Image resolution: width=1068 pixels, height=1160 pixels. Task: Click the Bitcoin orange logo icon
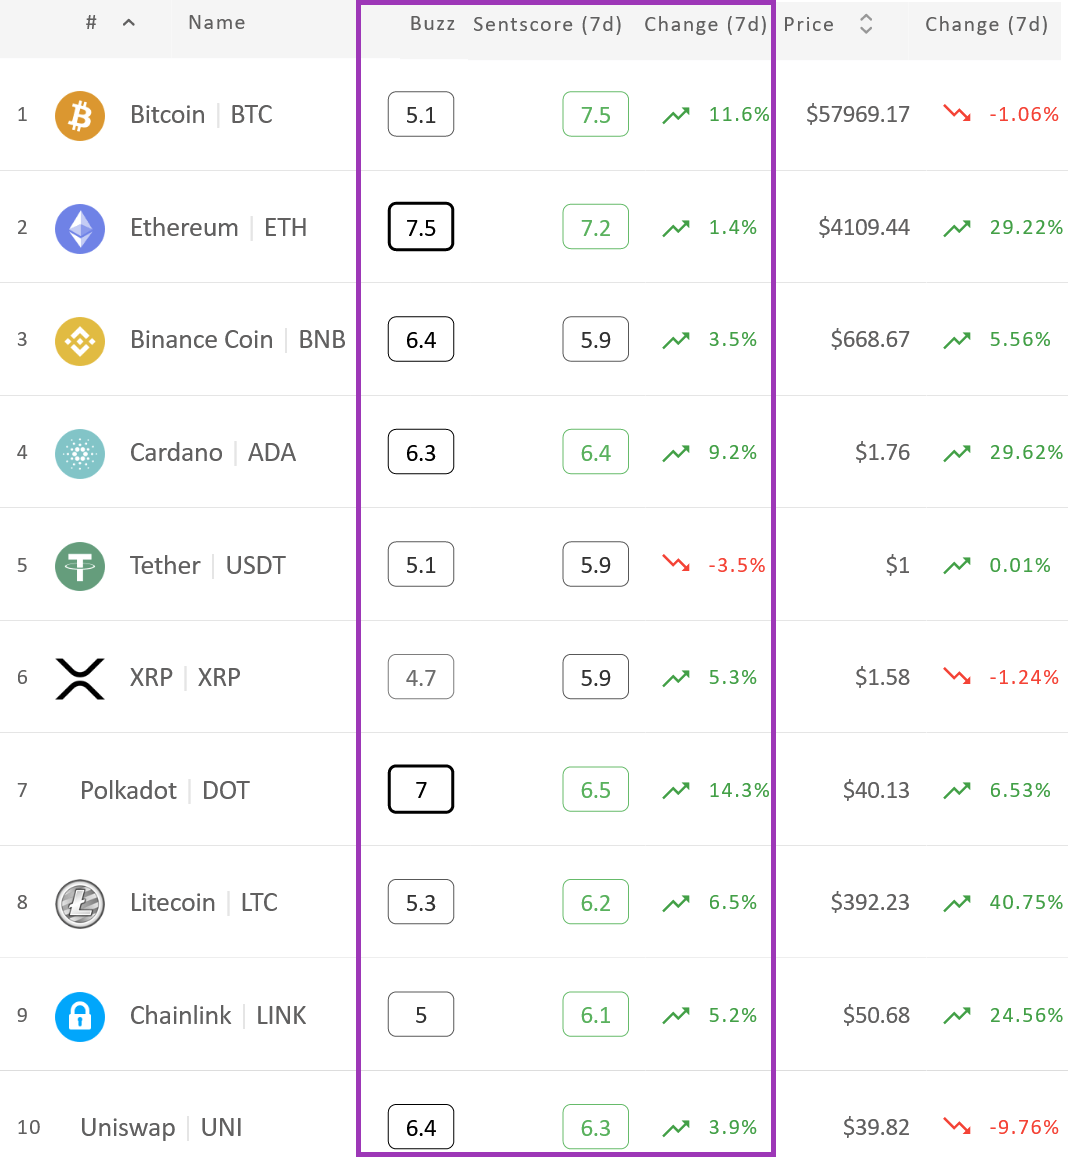coord(80,115)
